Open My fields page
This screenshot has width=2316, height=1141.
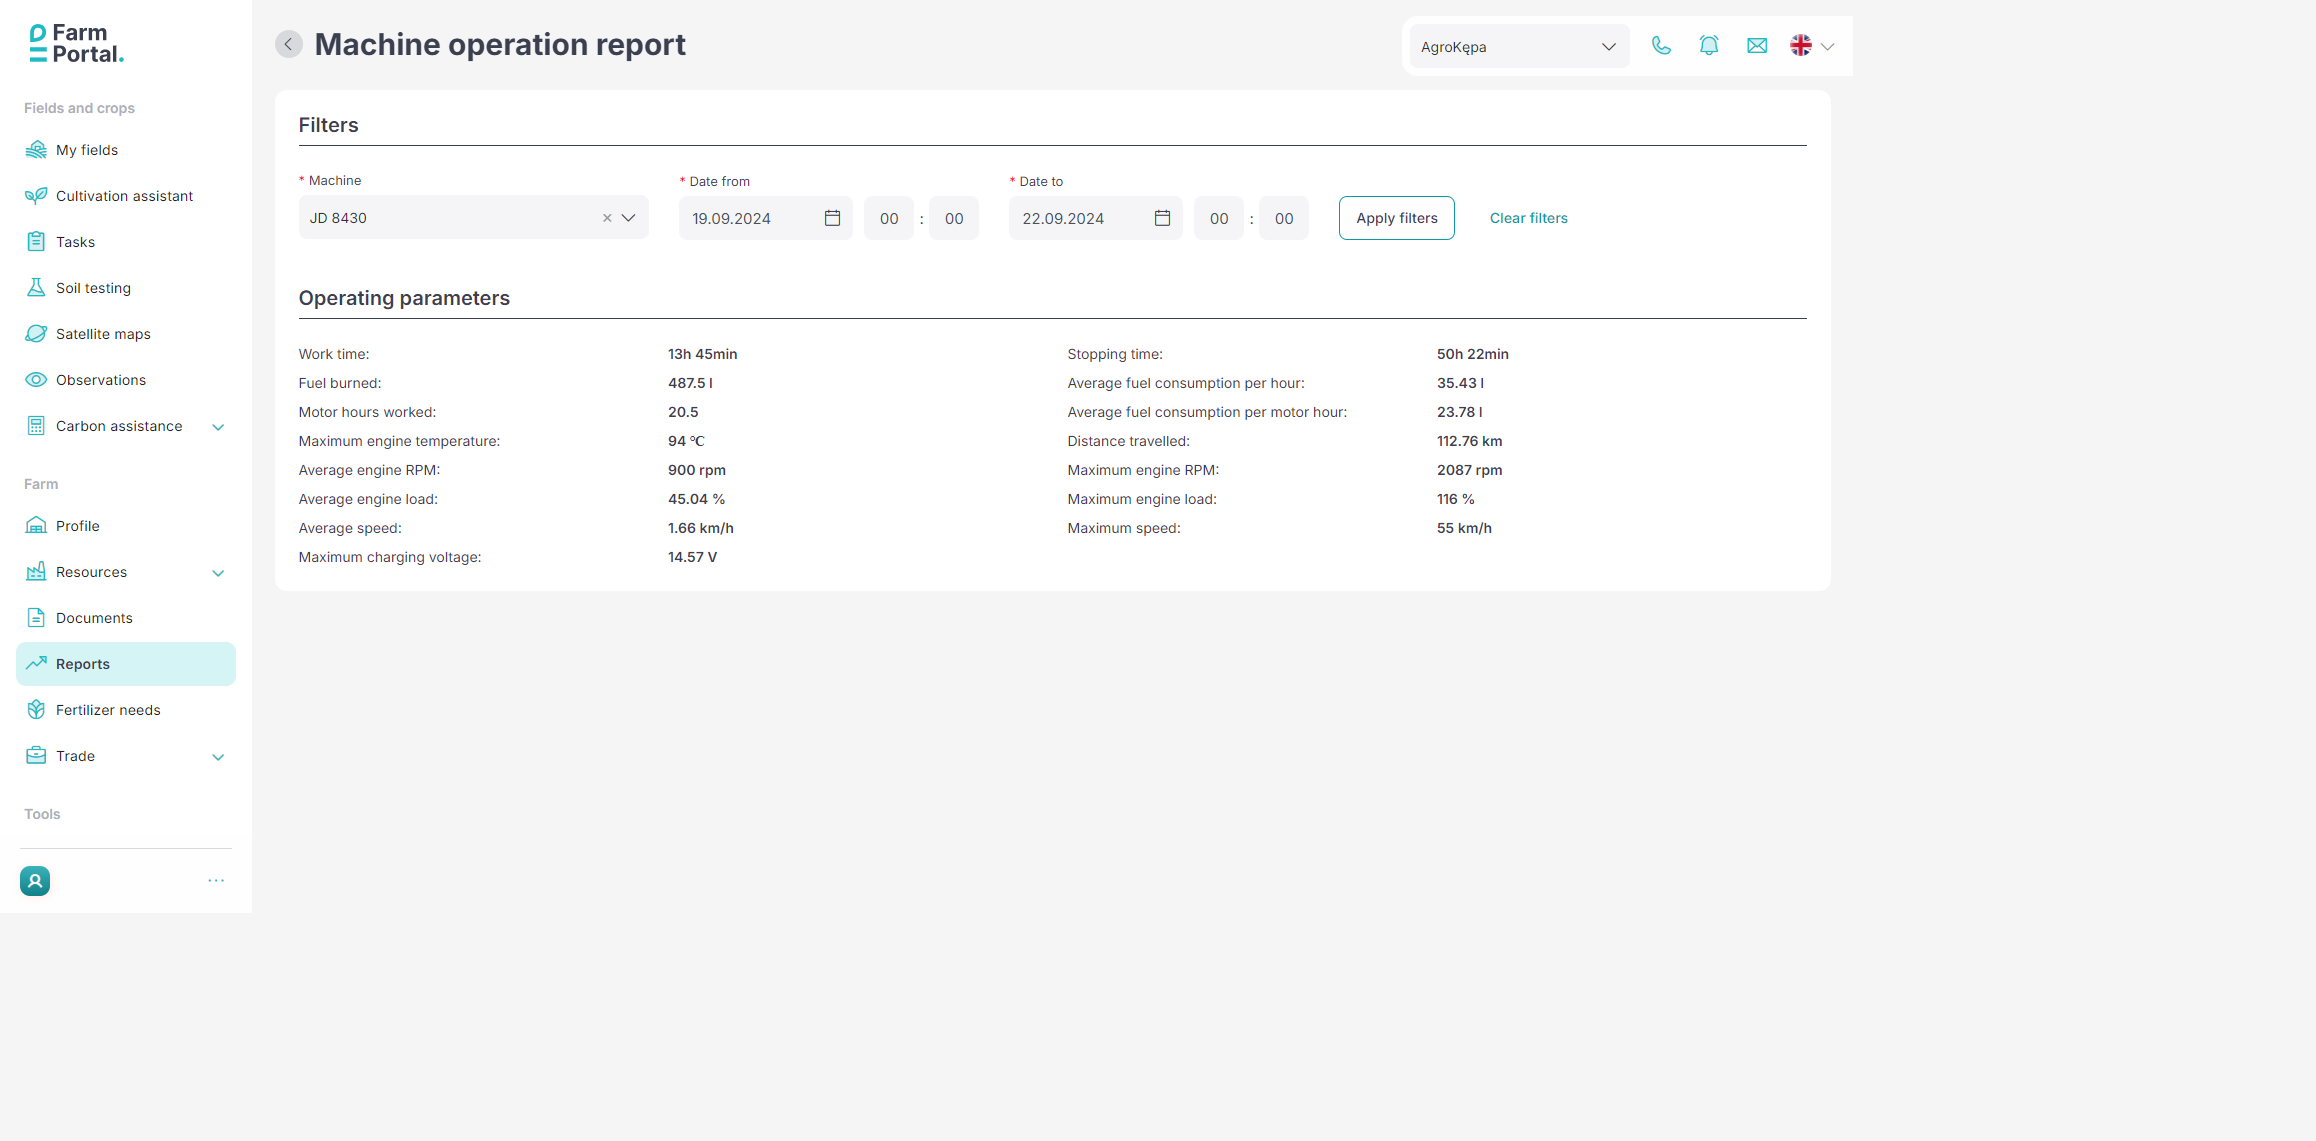tap(126, 150)
